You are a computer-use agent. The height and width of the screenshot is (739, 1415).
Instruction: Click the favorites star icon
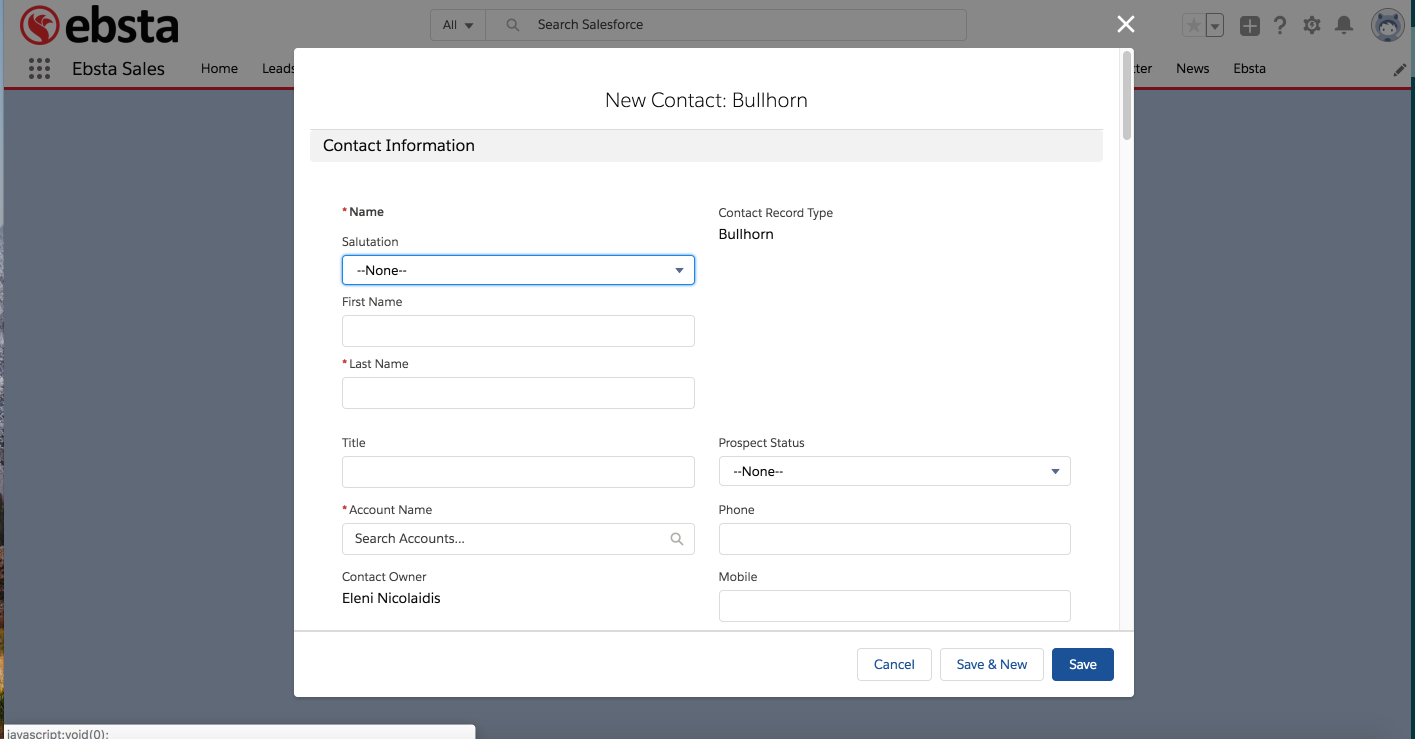[x=1193, y=26]
